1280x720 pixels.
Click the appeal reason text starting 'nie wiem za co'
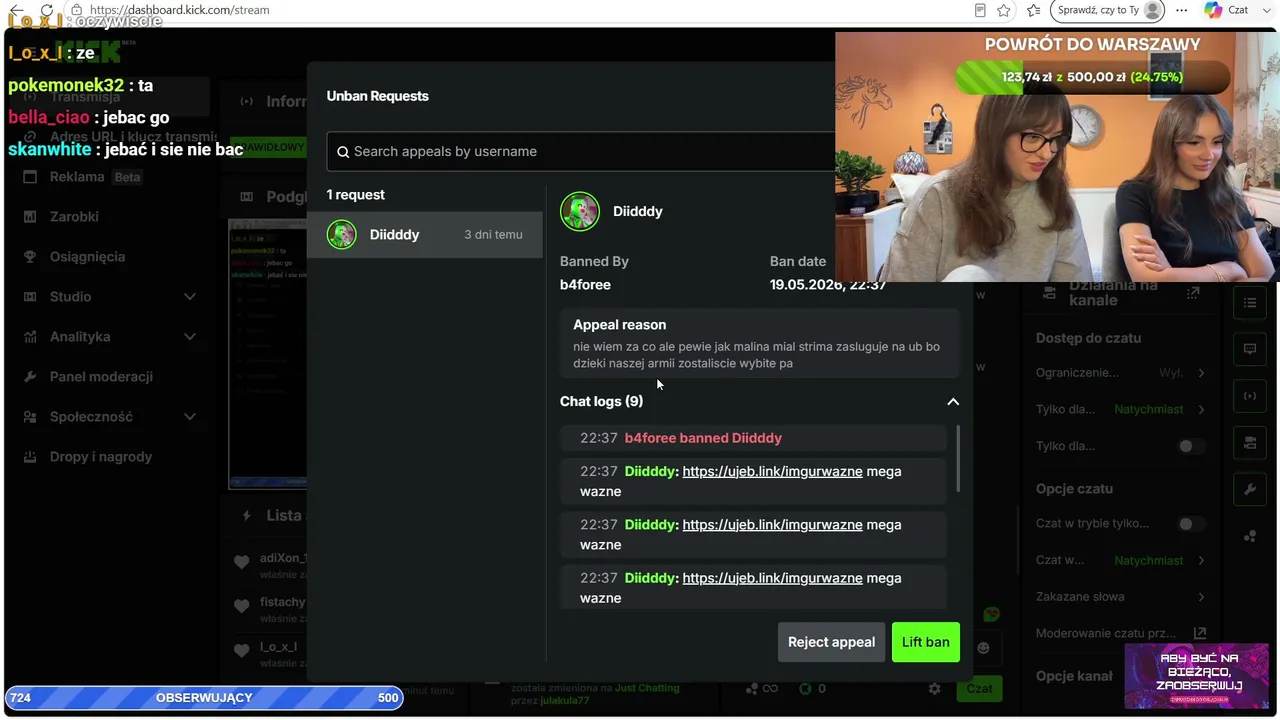point(757,355)
